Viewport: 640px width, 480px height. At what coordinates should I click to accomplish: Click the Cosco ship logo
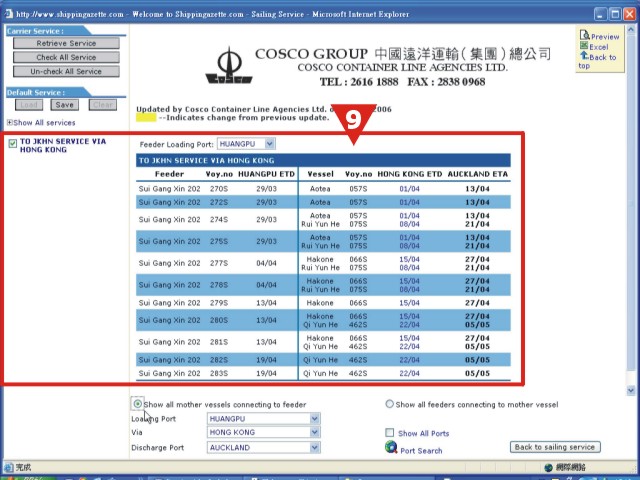(x=229, y=66)
